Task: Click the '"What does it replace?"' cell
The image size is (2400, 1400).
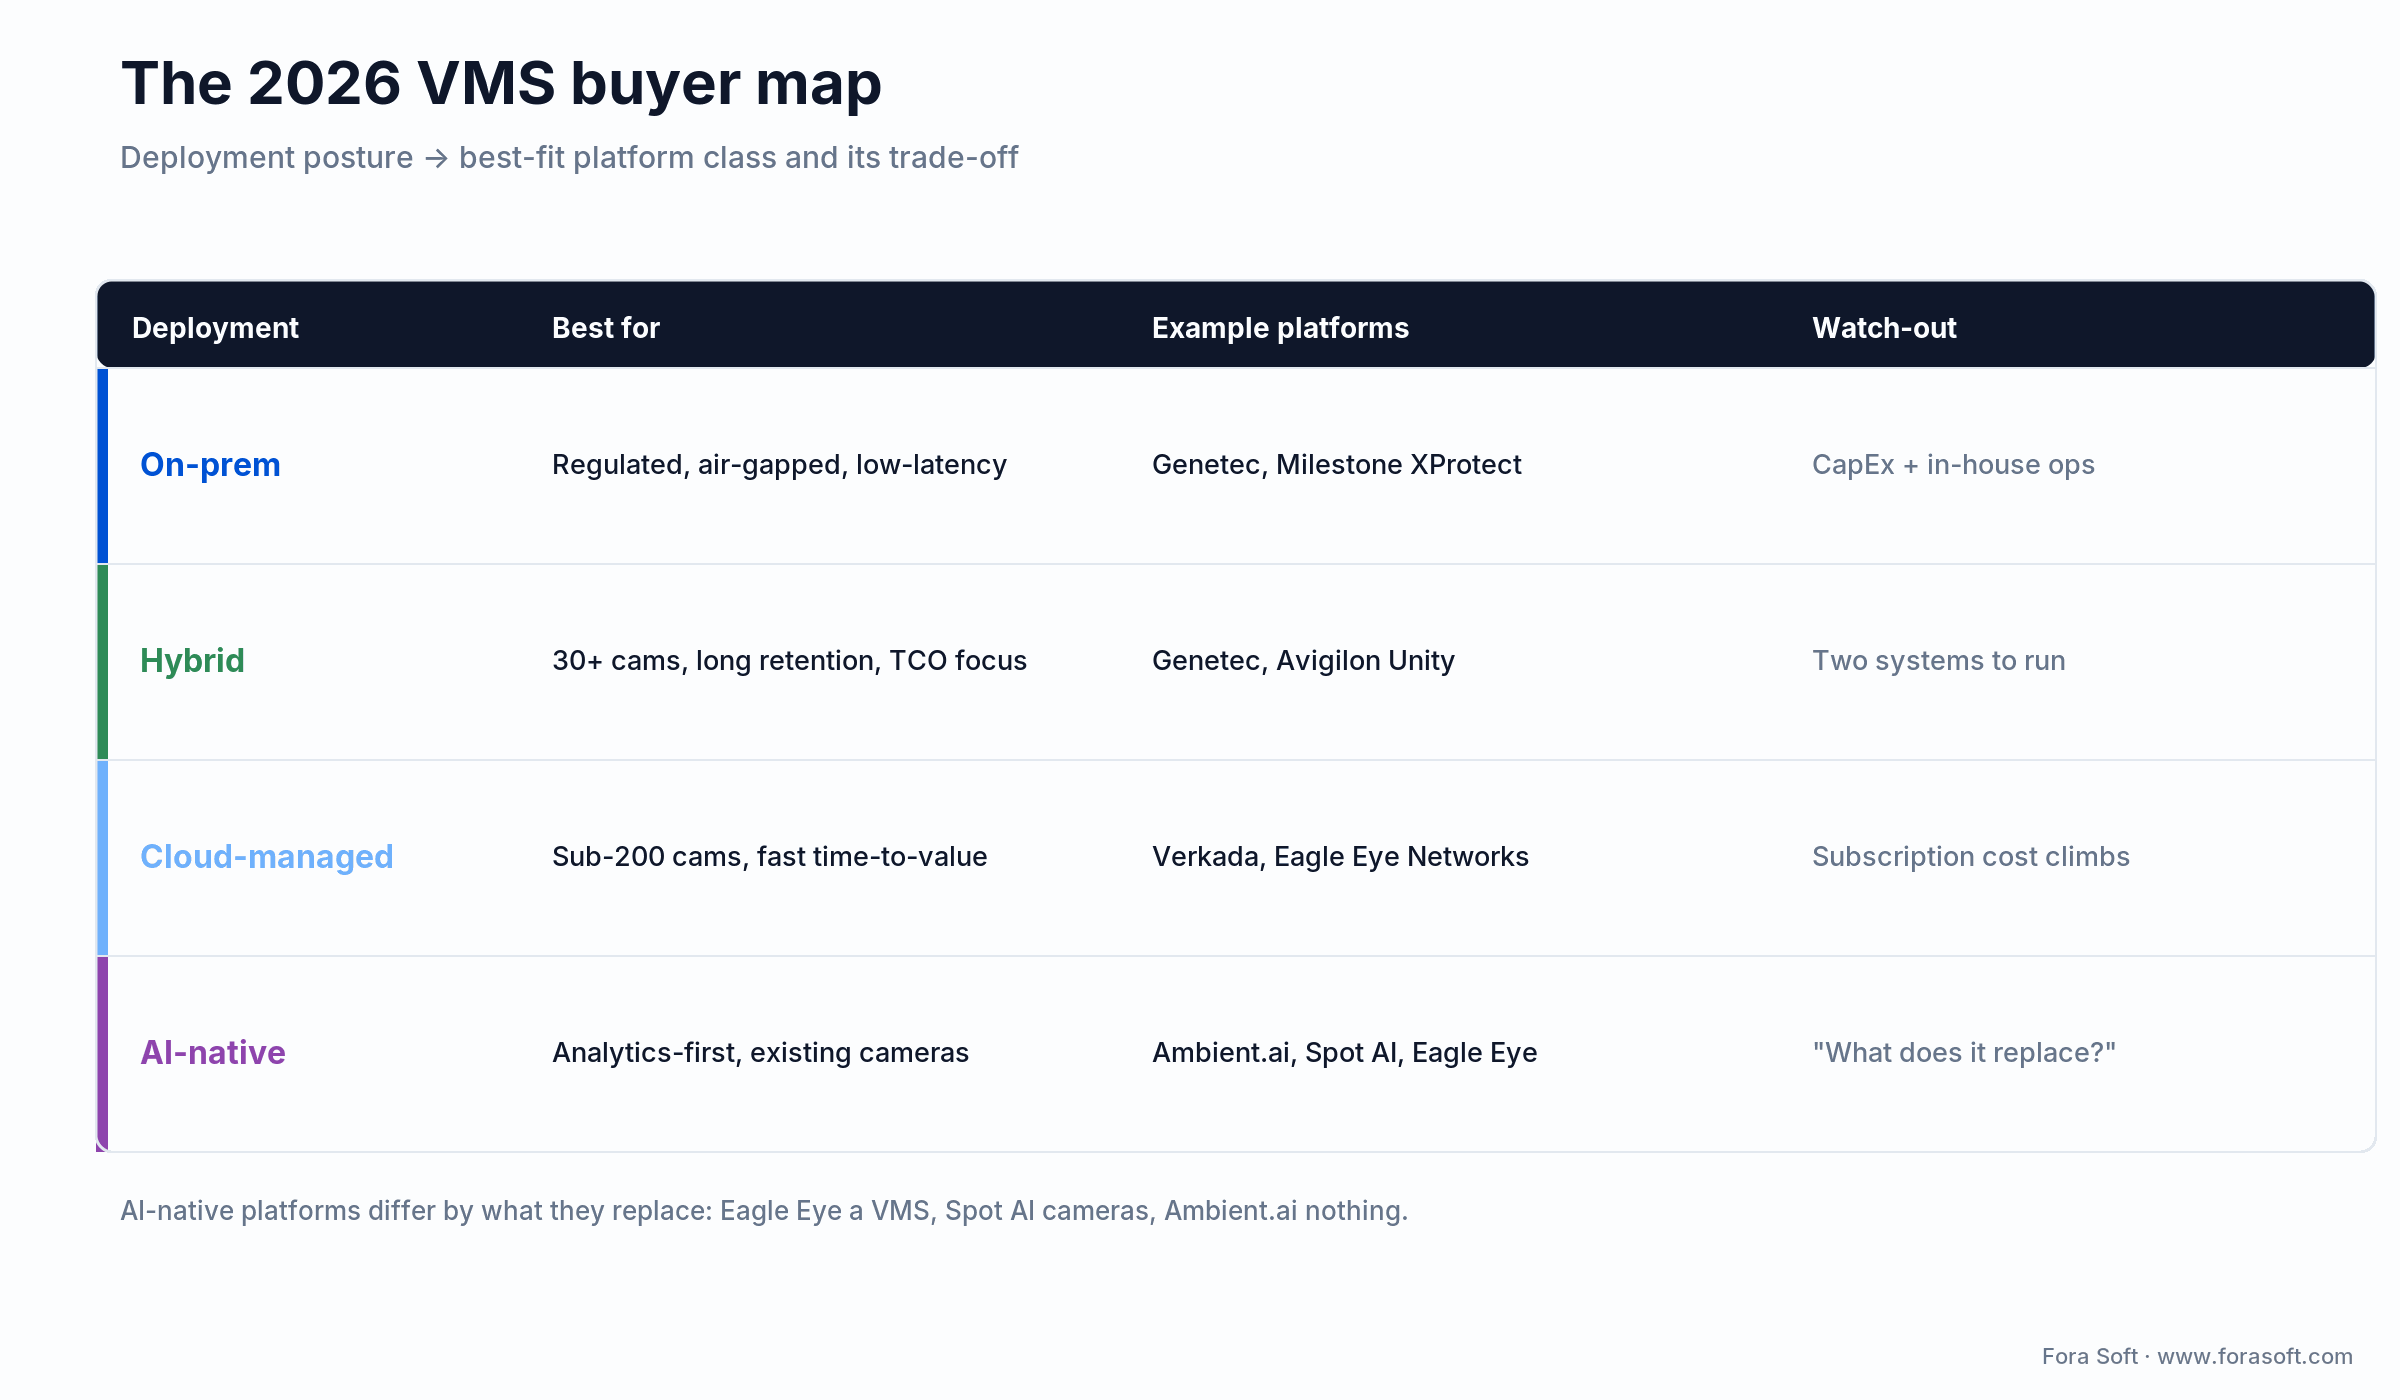Action: [x=1964, y=1053]
